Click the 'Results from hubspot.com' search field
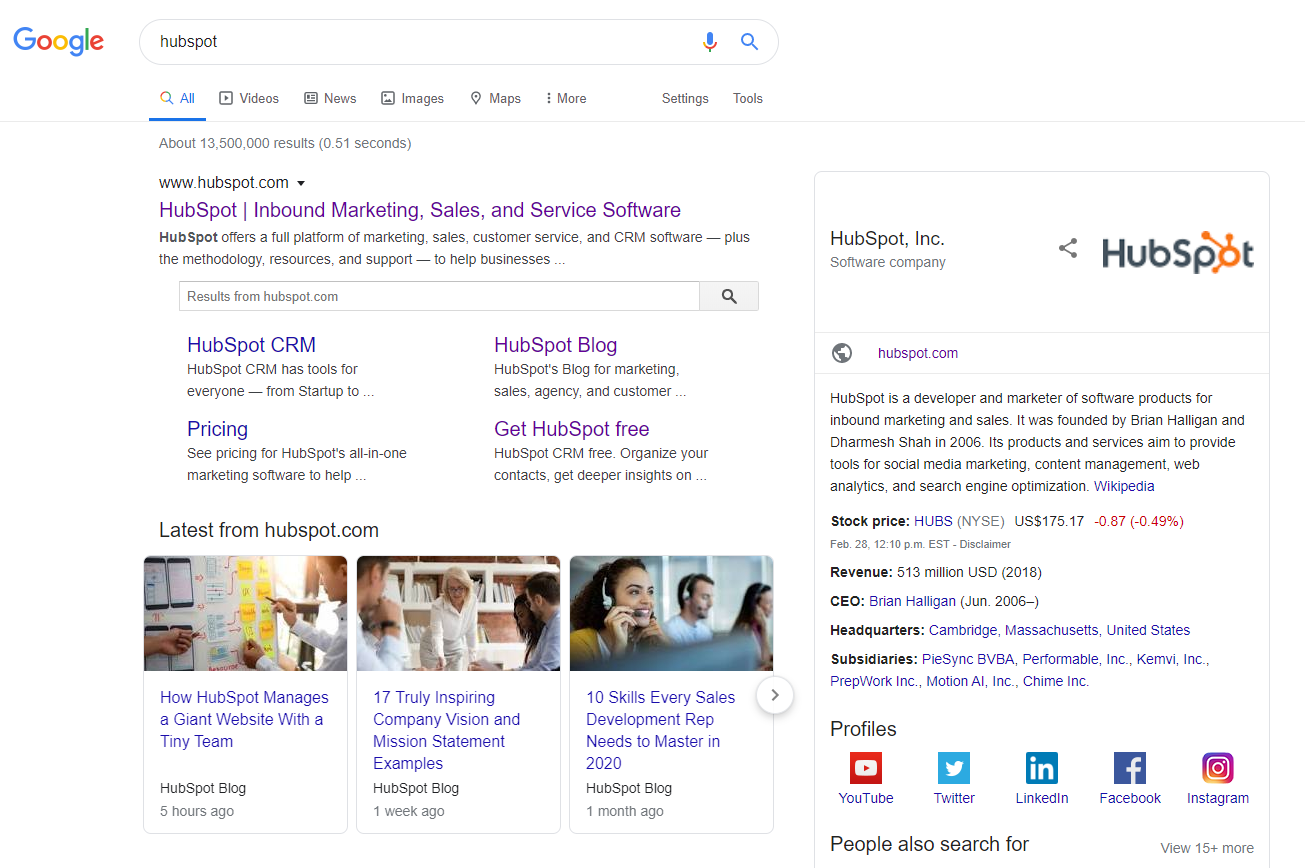 tap(438, 296)
